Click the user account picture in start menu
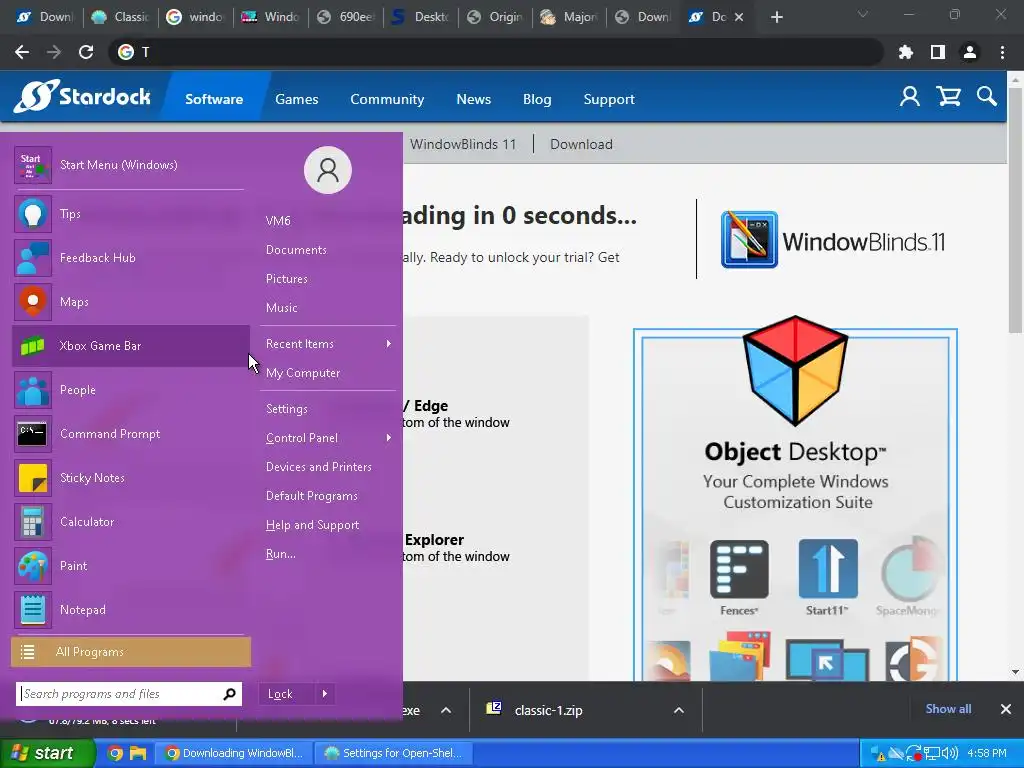This screenshot has width=1024, height=768. (328, 170)
